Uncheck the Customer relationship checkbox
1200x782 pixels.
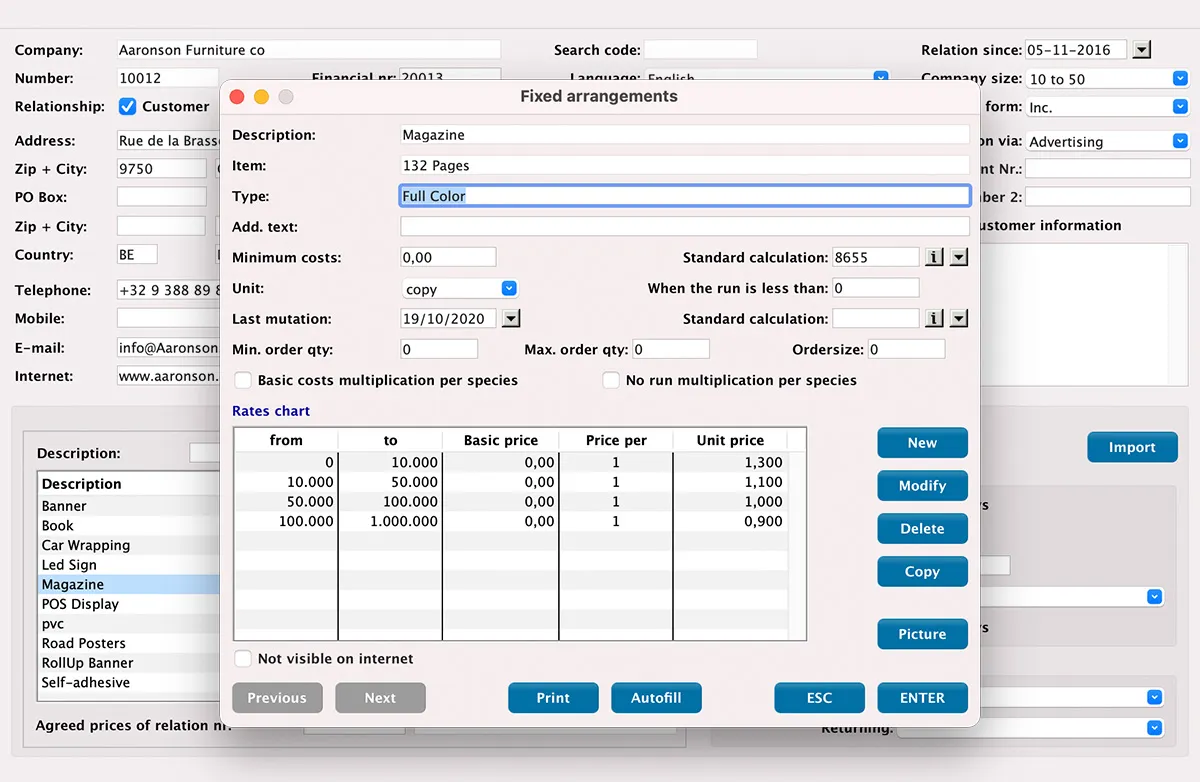tap(128, 106)
